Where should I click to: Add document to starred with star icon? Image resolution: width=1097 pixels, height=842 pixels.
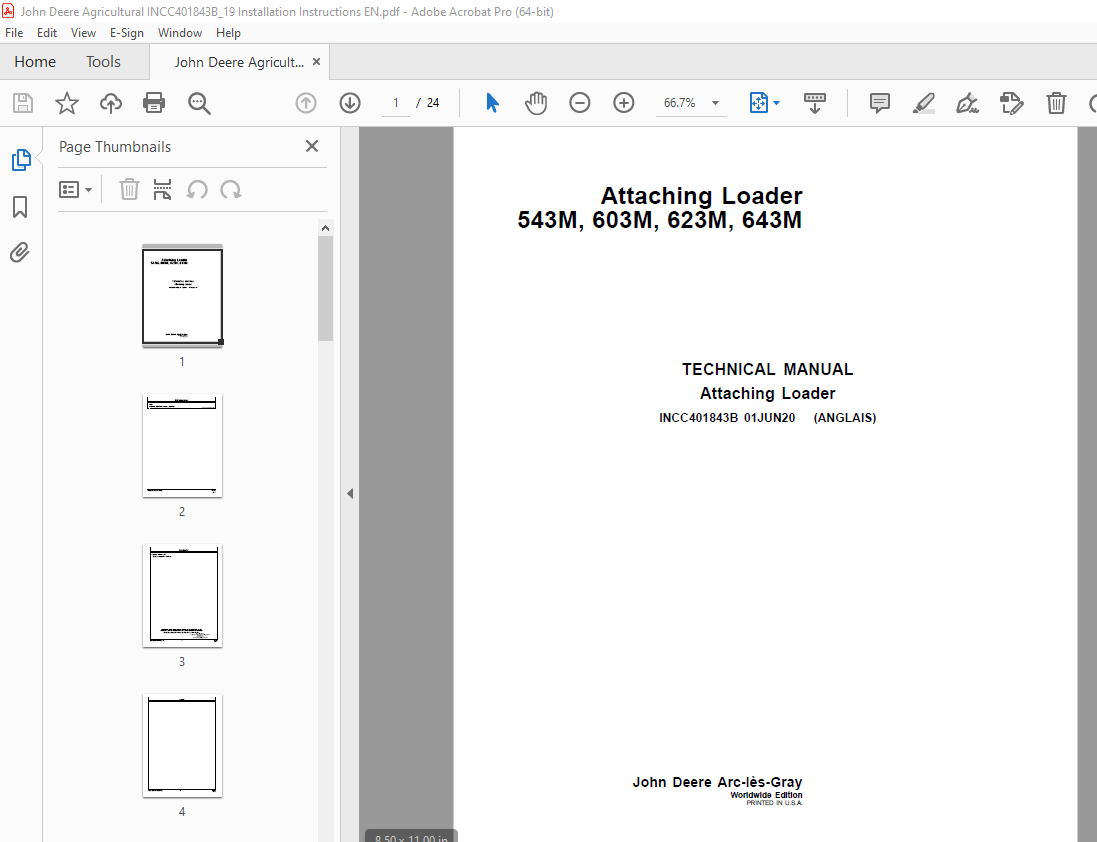tap(66, 103)
